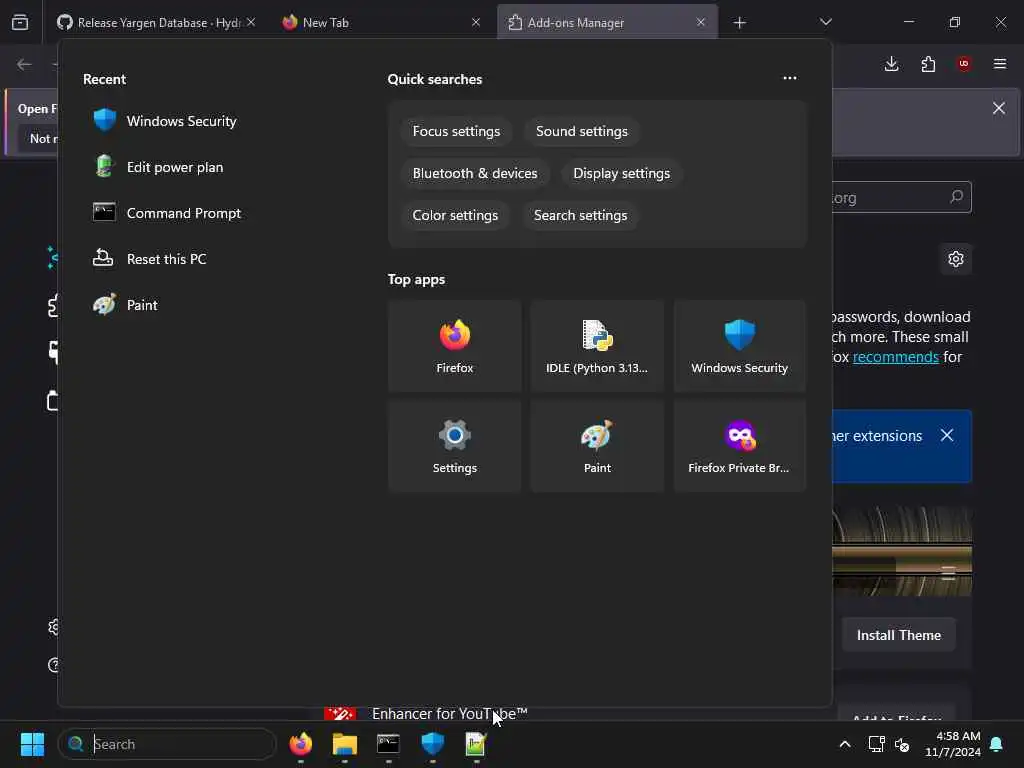Select Search settings quick search
1024x768 pixels.
[x=581, y=215]
